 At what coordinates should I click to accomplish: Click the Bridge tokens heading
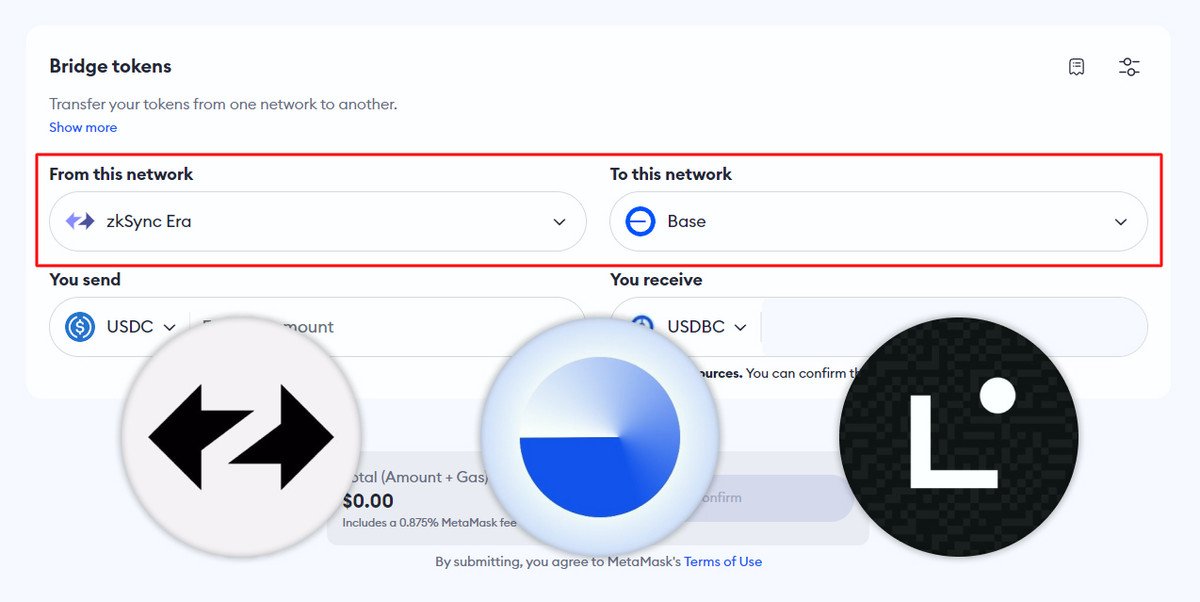click(x=110, y=66)
